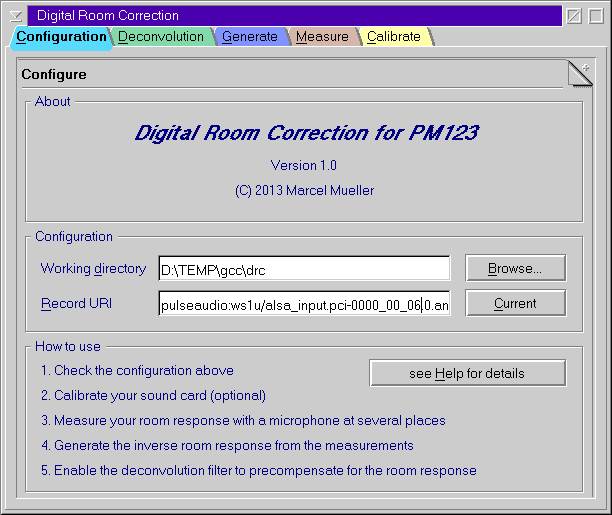Viewport: 612px width, 515px height.
Task: Go to the Generate tab
Action: (x=249, y=37)
